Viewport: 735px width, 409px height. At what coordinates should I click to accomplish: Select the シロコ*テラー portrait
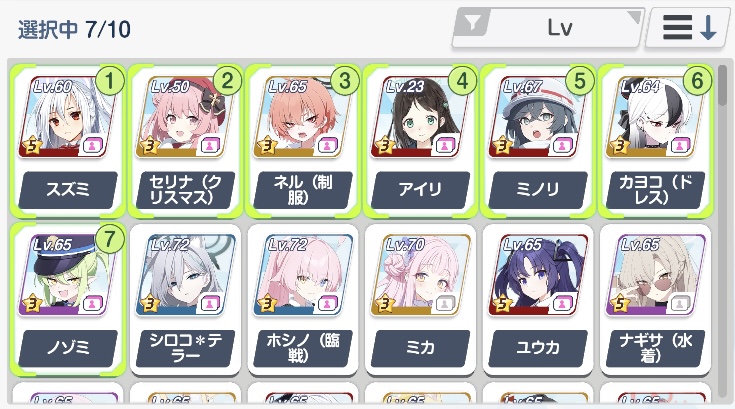tap(185, 275)
